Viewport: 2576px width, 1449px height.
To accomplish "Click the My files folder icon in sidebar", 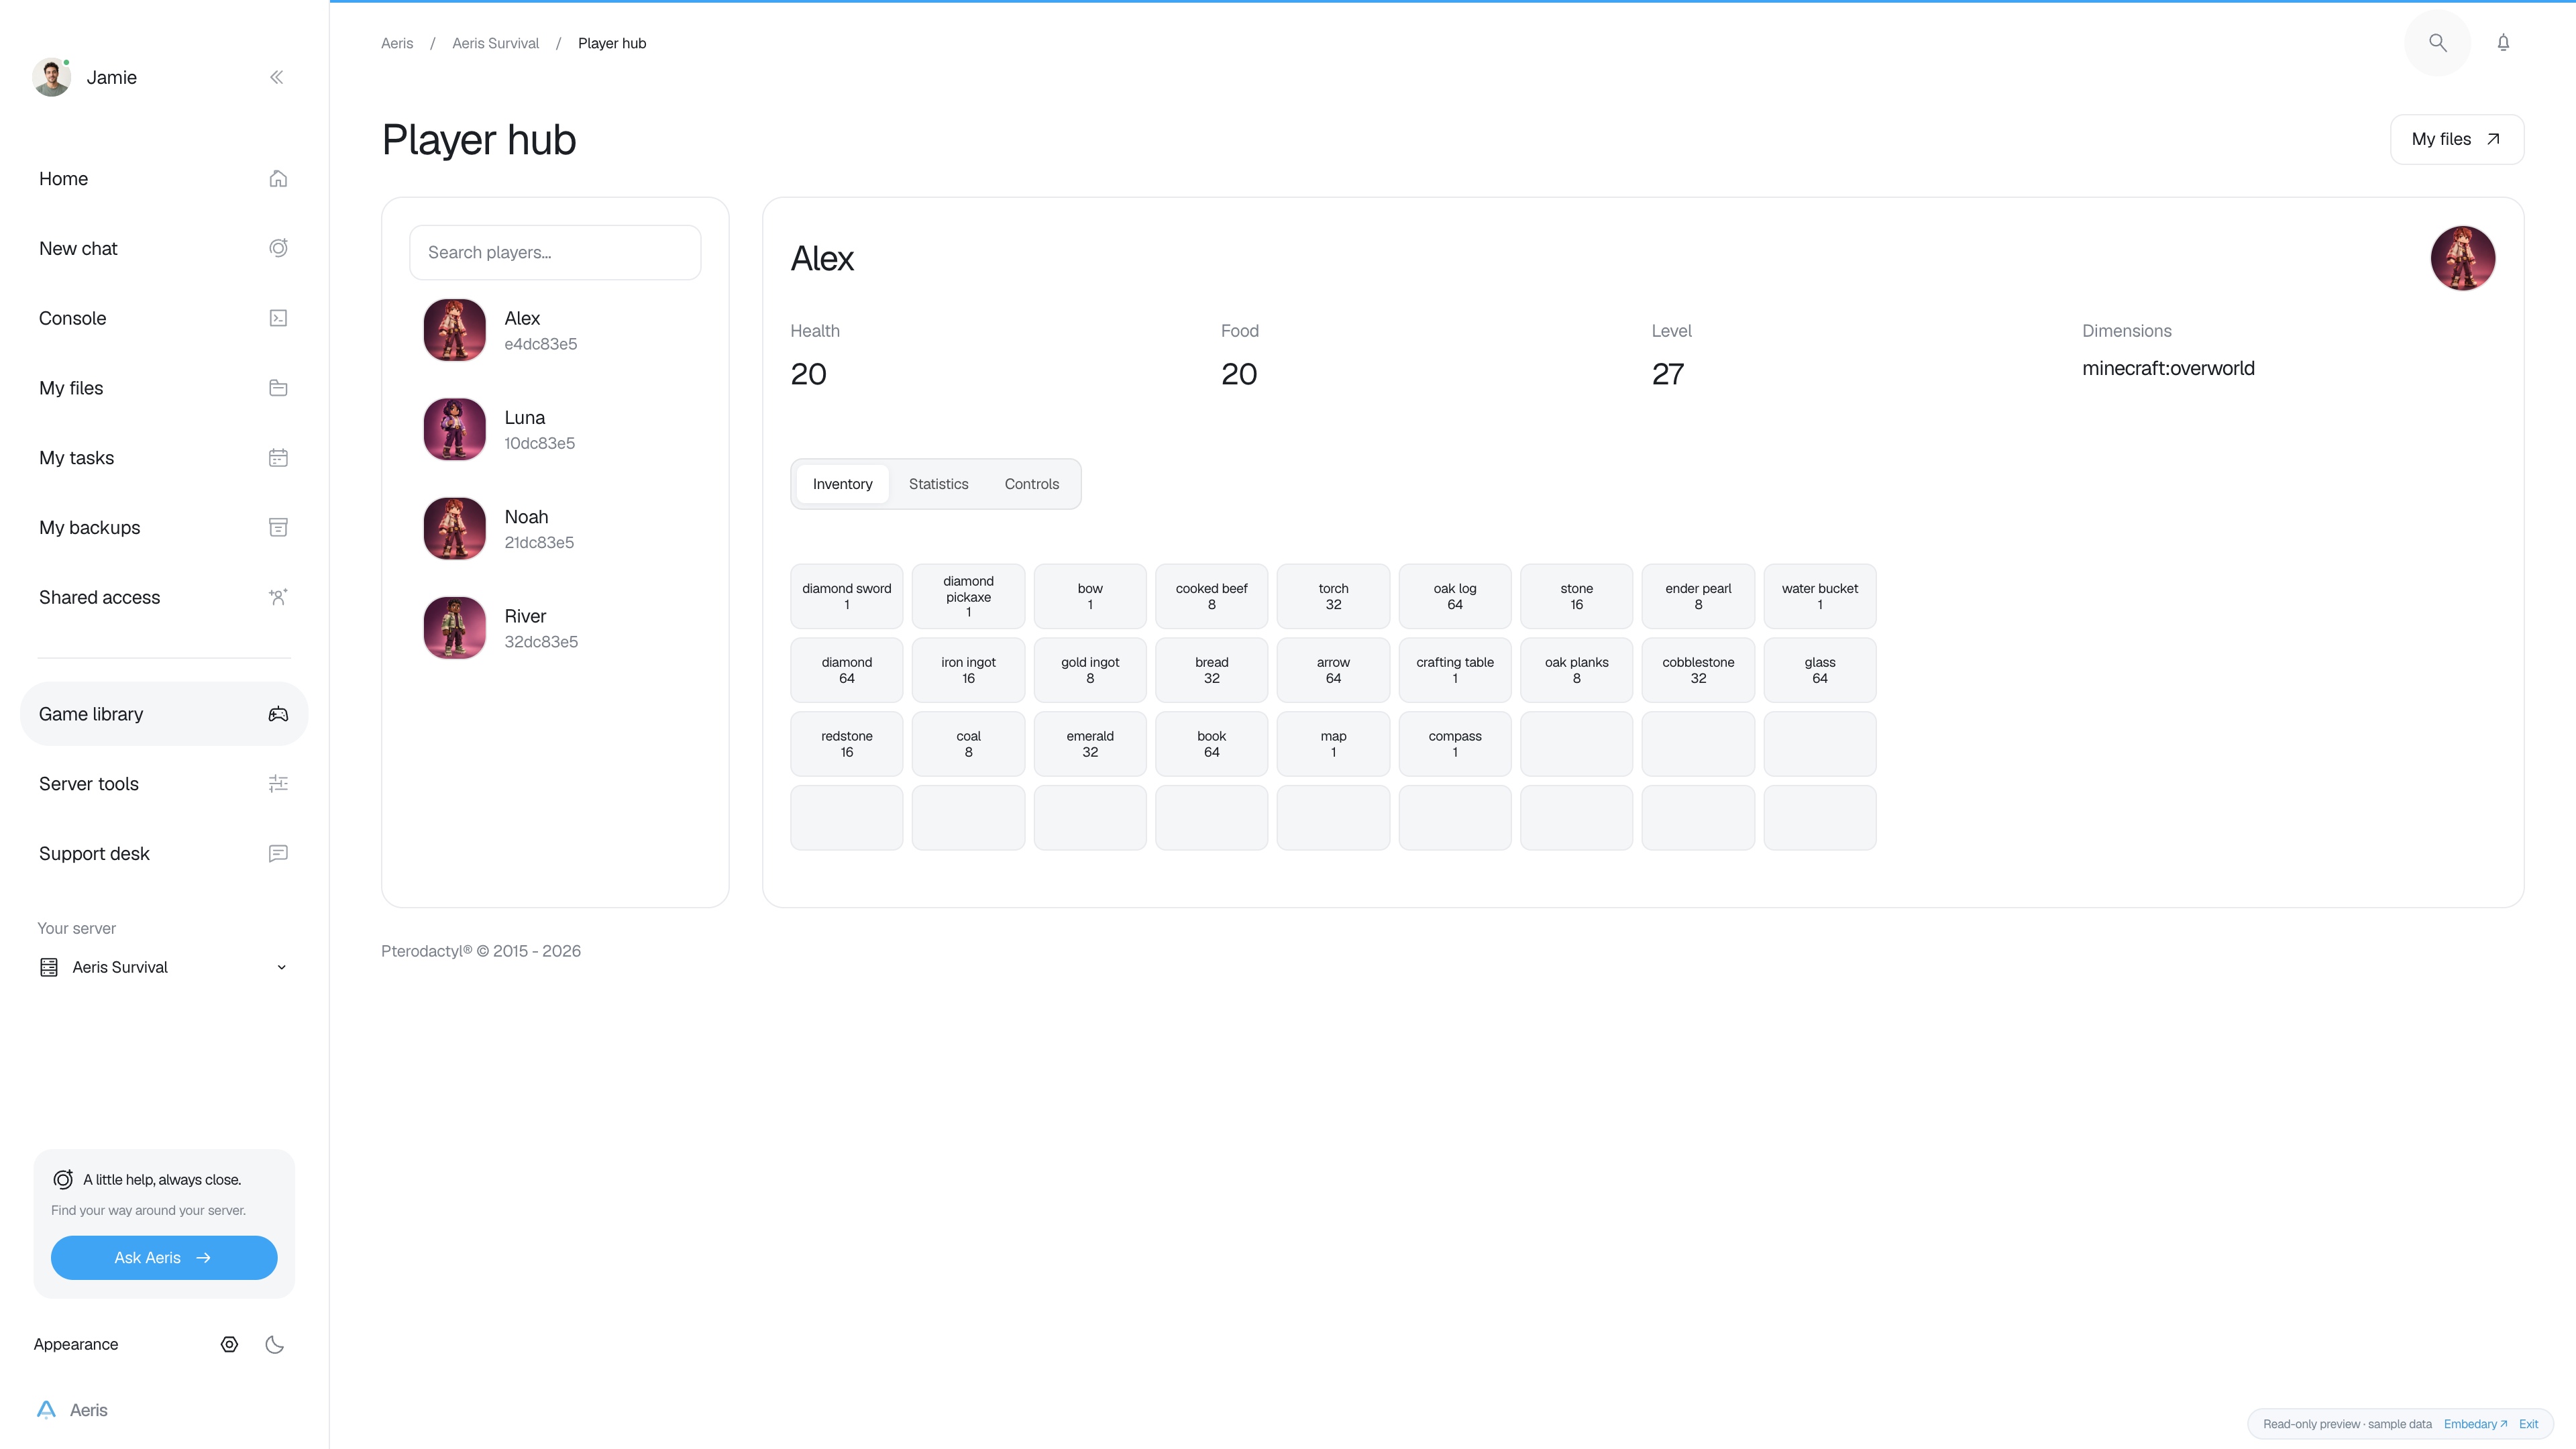I will 278,388.
